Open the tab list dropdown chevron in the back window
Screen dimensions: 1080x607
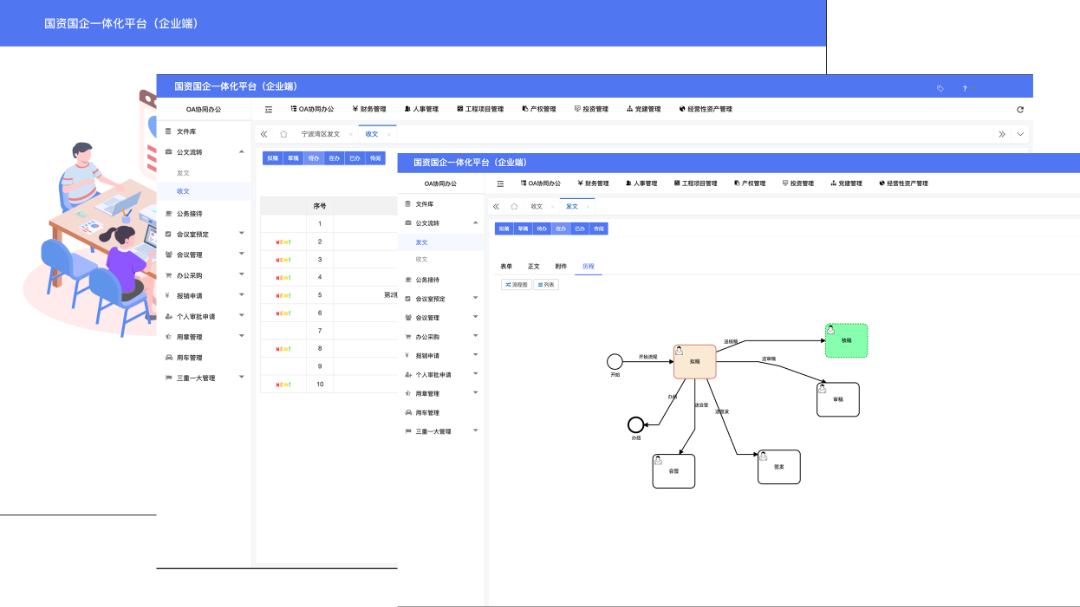coord(1020,134)
